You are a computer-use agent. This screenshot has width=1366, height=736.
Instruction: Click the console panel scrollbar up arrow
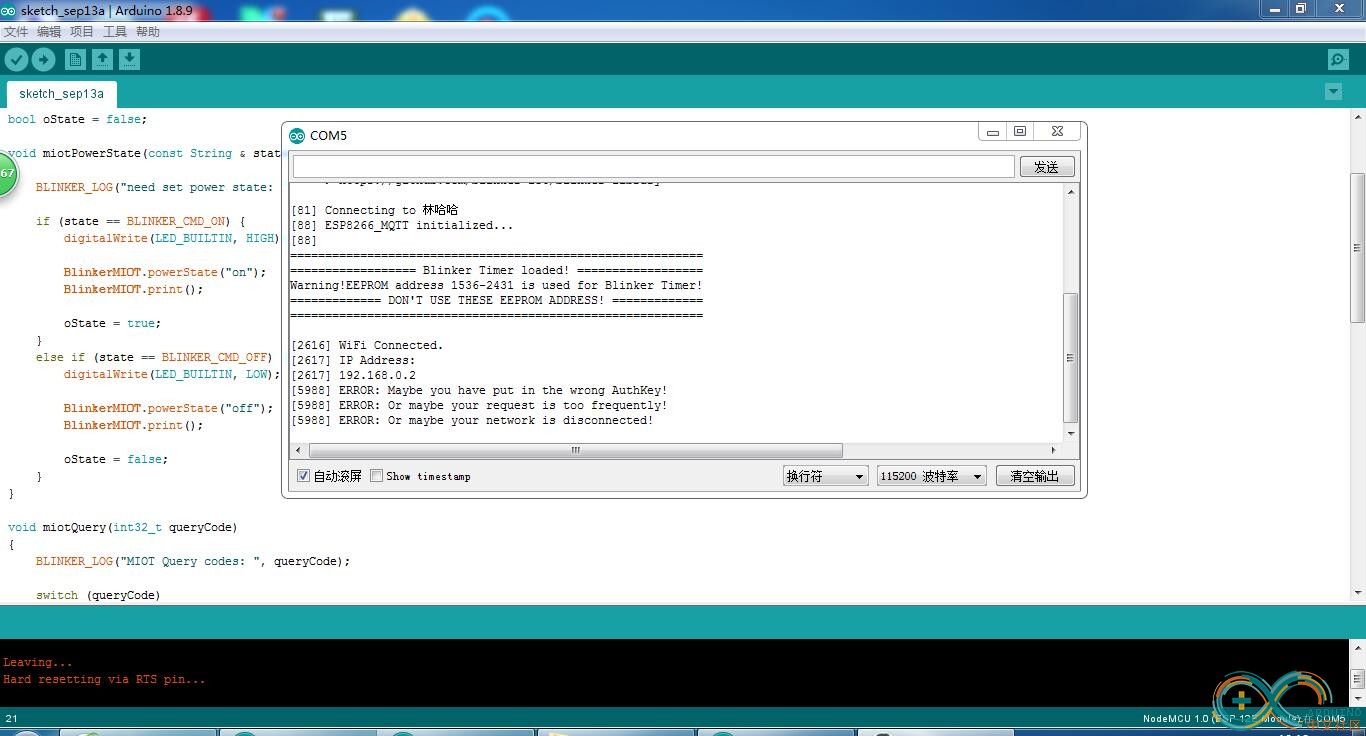point(1357,650)
